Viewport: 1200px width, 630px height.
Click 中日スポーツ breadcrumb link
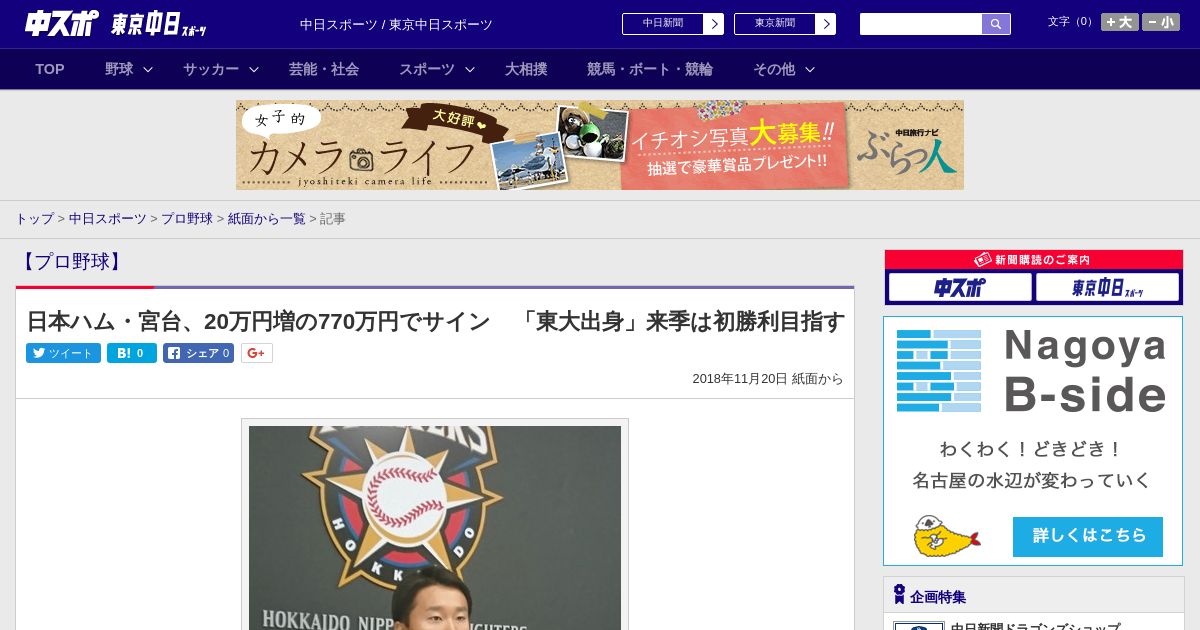tap(108, 218)
